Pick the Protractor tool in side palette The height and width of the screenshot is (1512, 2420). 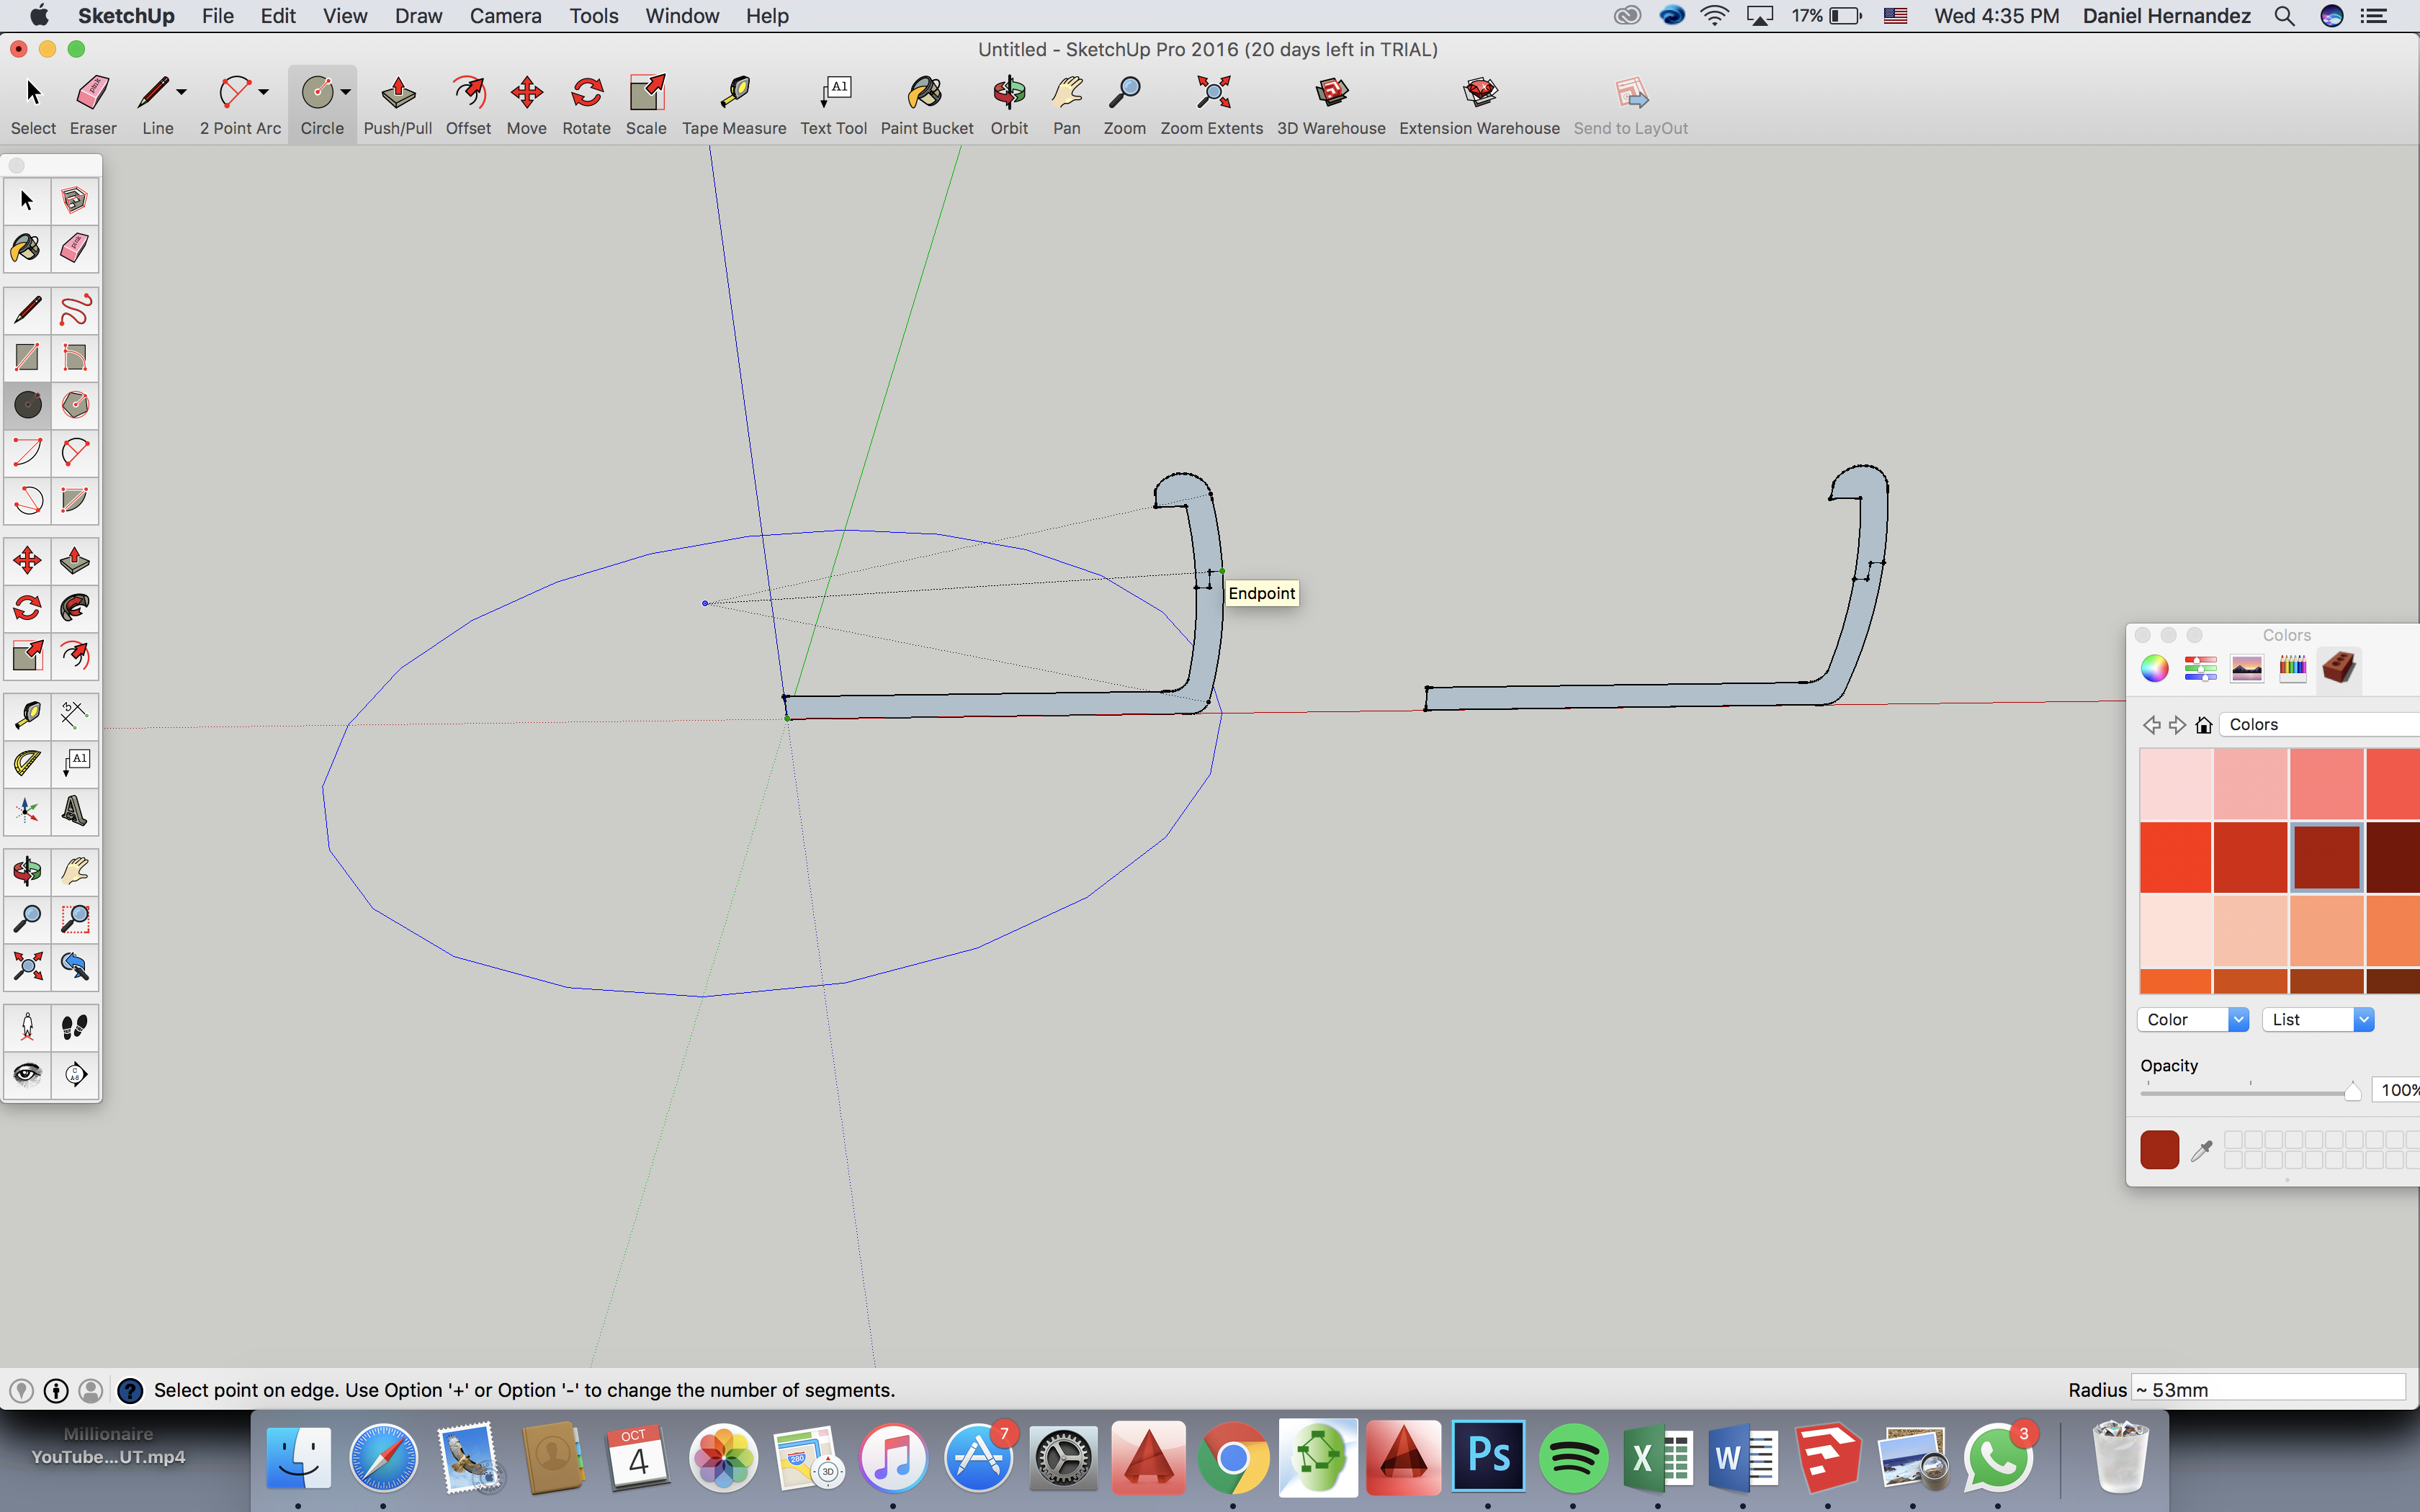[27, 763]
